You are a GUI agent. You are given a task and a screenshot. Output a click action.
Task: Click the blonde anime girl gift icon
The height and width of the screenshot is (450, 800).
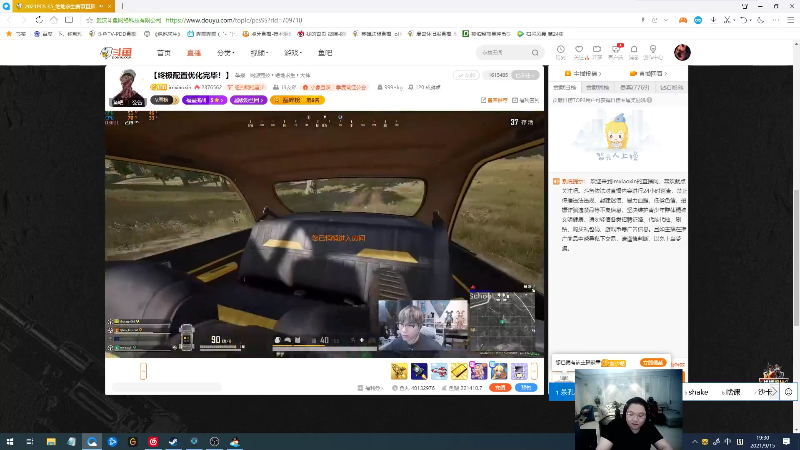point(498,371)
